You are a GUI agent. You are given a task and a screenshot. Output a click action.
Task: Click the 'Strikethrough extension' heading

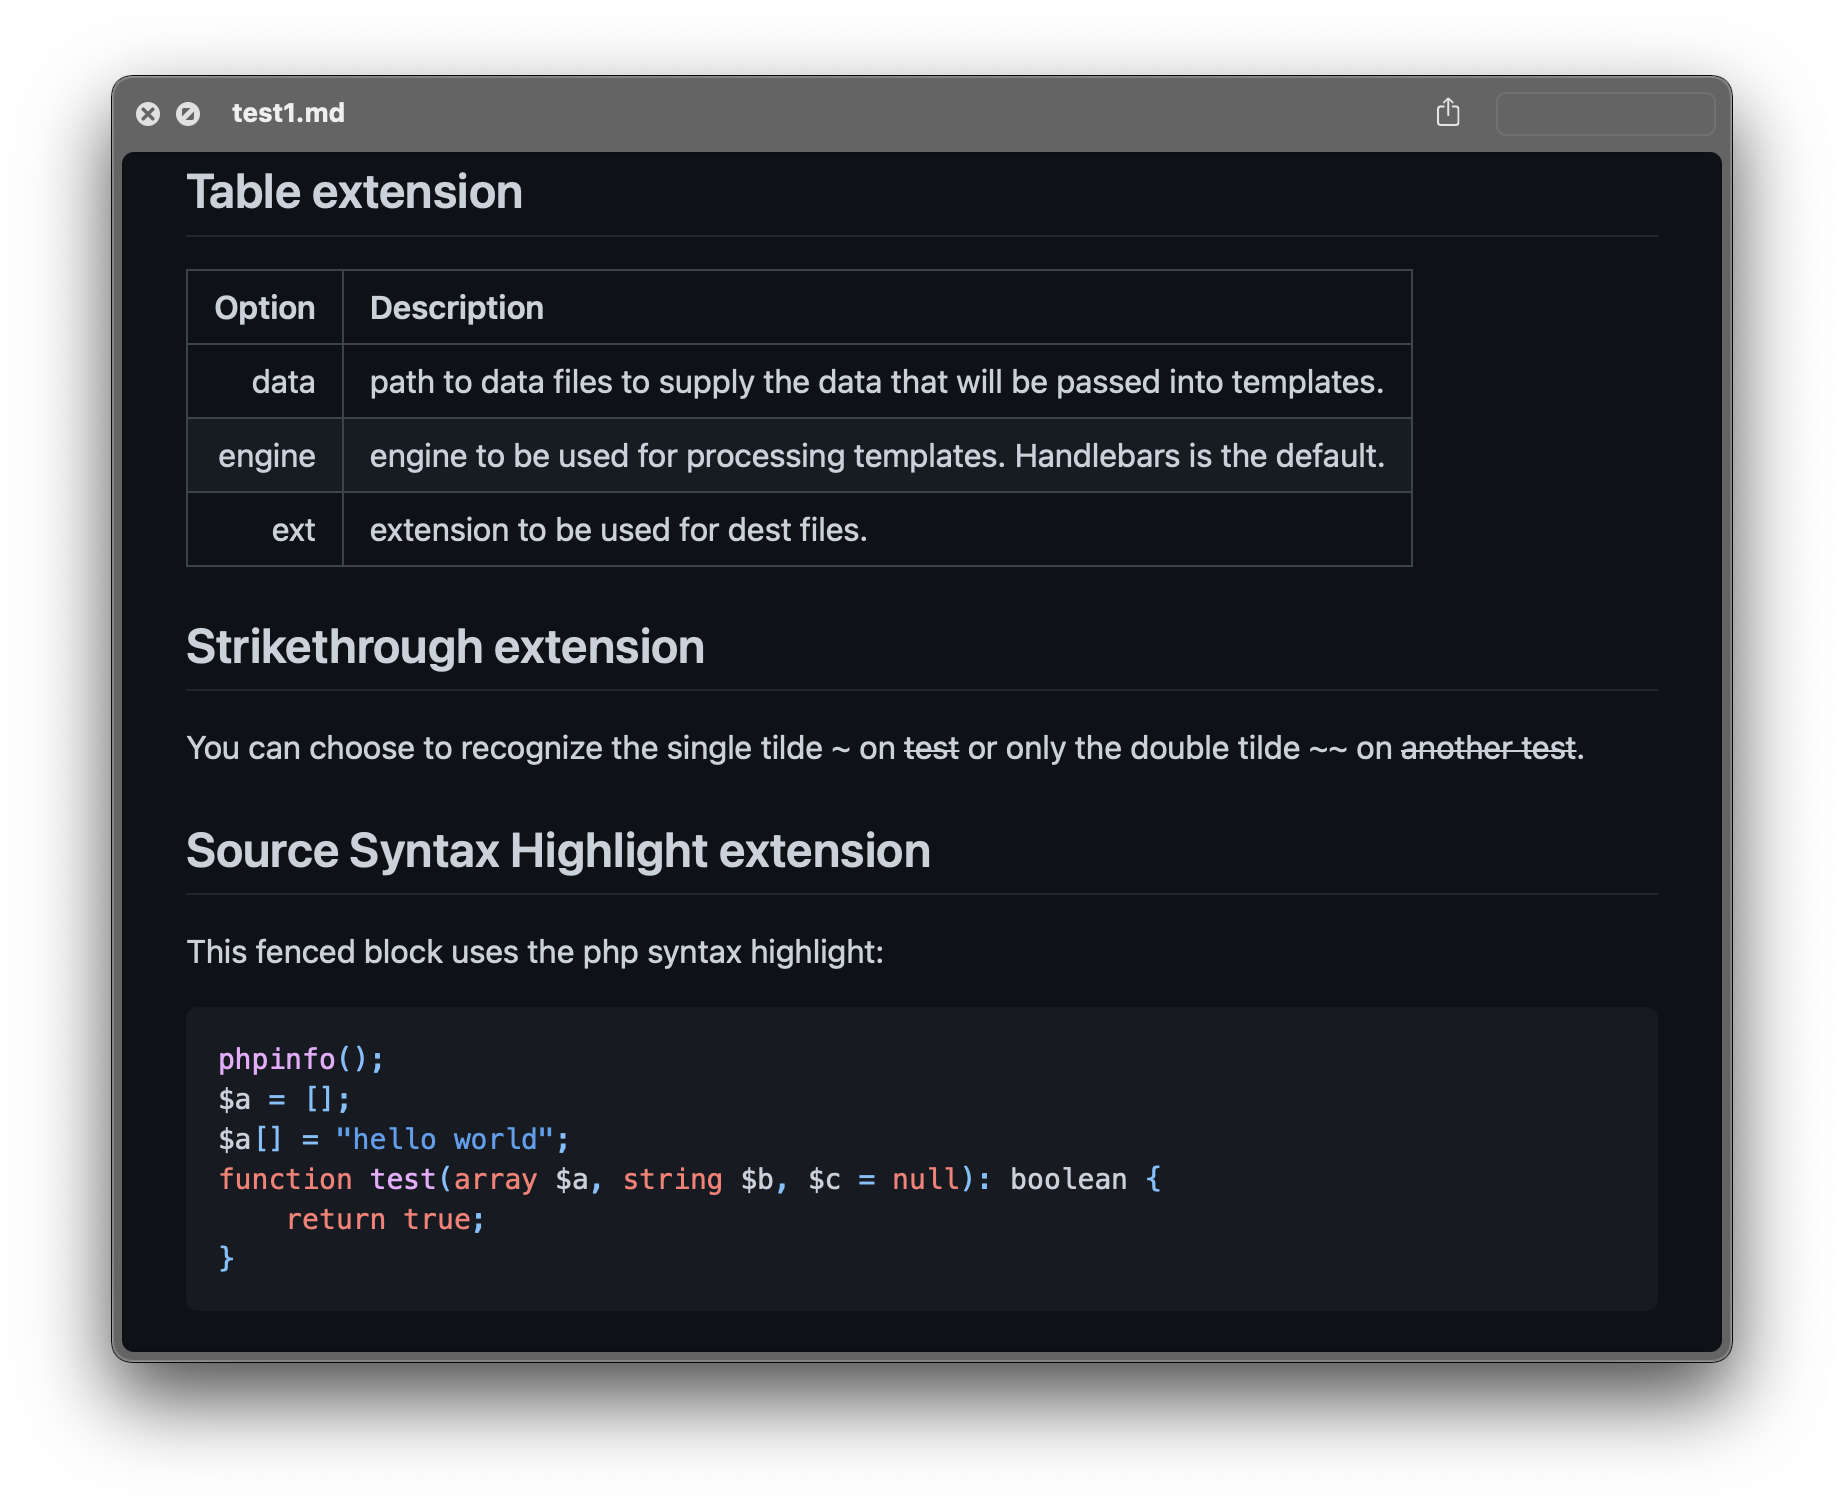click(x=445, y=647)
